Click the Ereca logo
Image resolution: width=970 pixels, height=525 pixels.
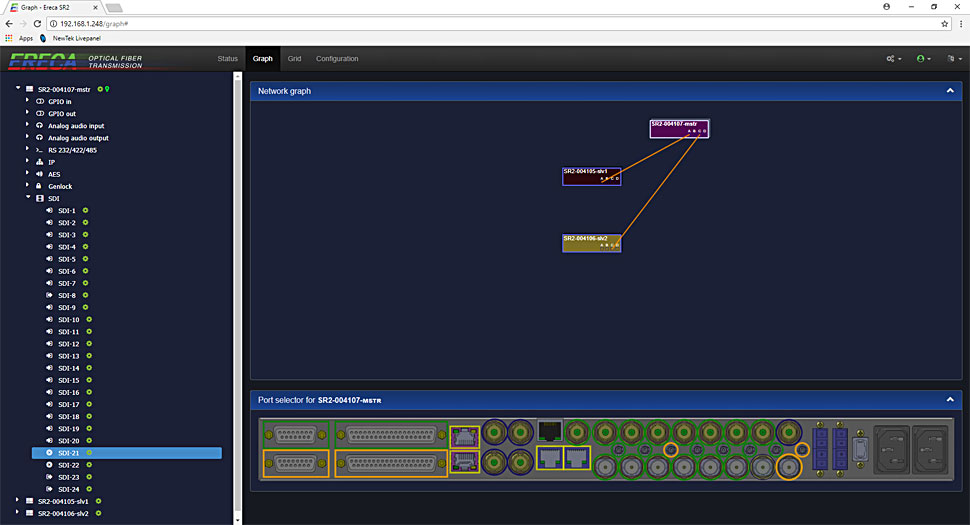tap(45, 60)
